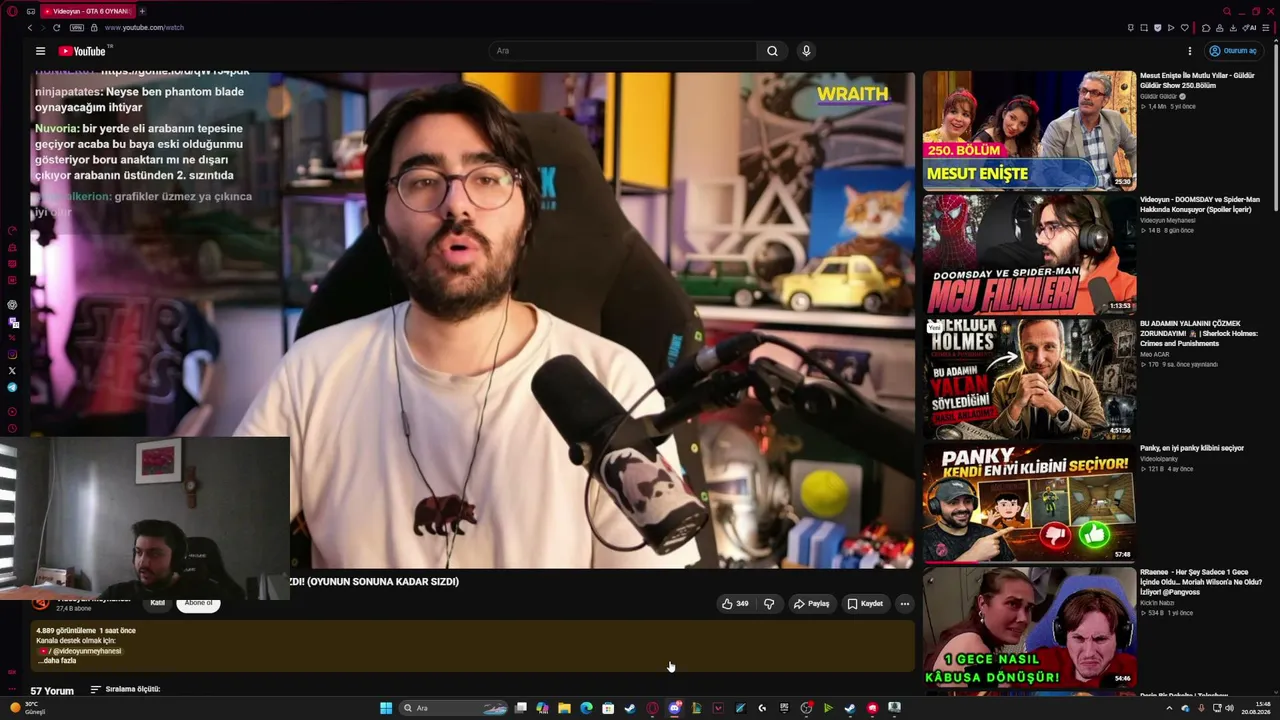The height and width of the screenshot is (720, 1280).
Task: Open the X icon in Opera sidebar
Action: [x=12, y=371]
